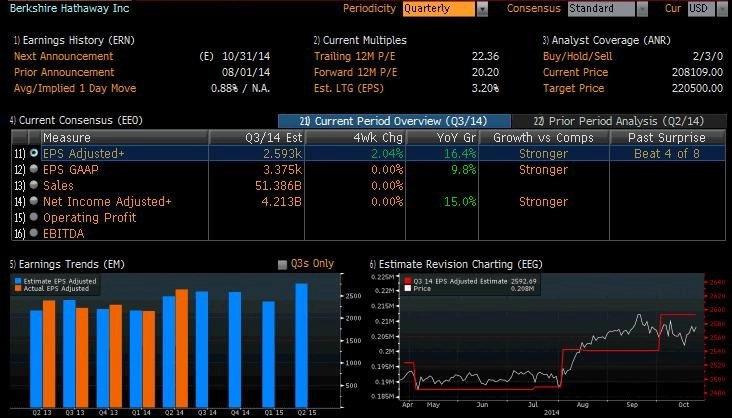Click the Trailing 12M P/E label

click(x=354, y=57)
